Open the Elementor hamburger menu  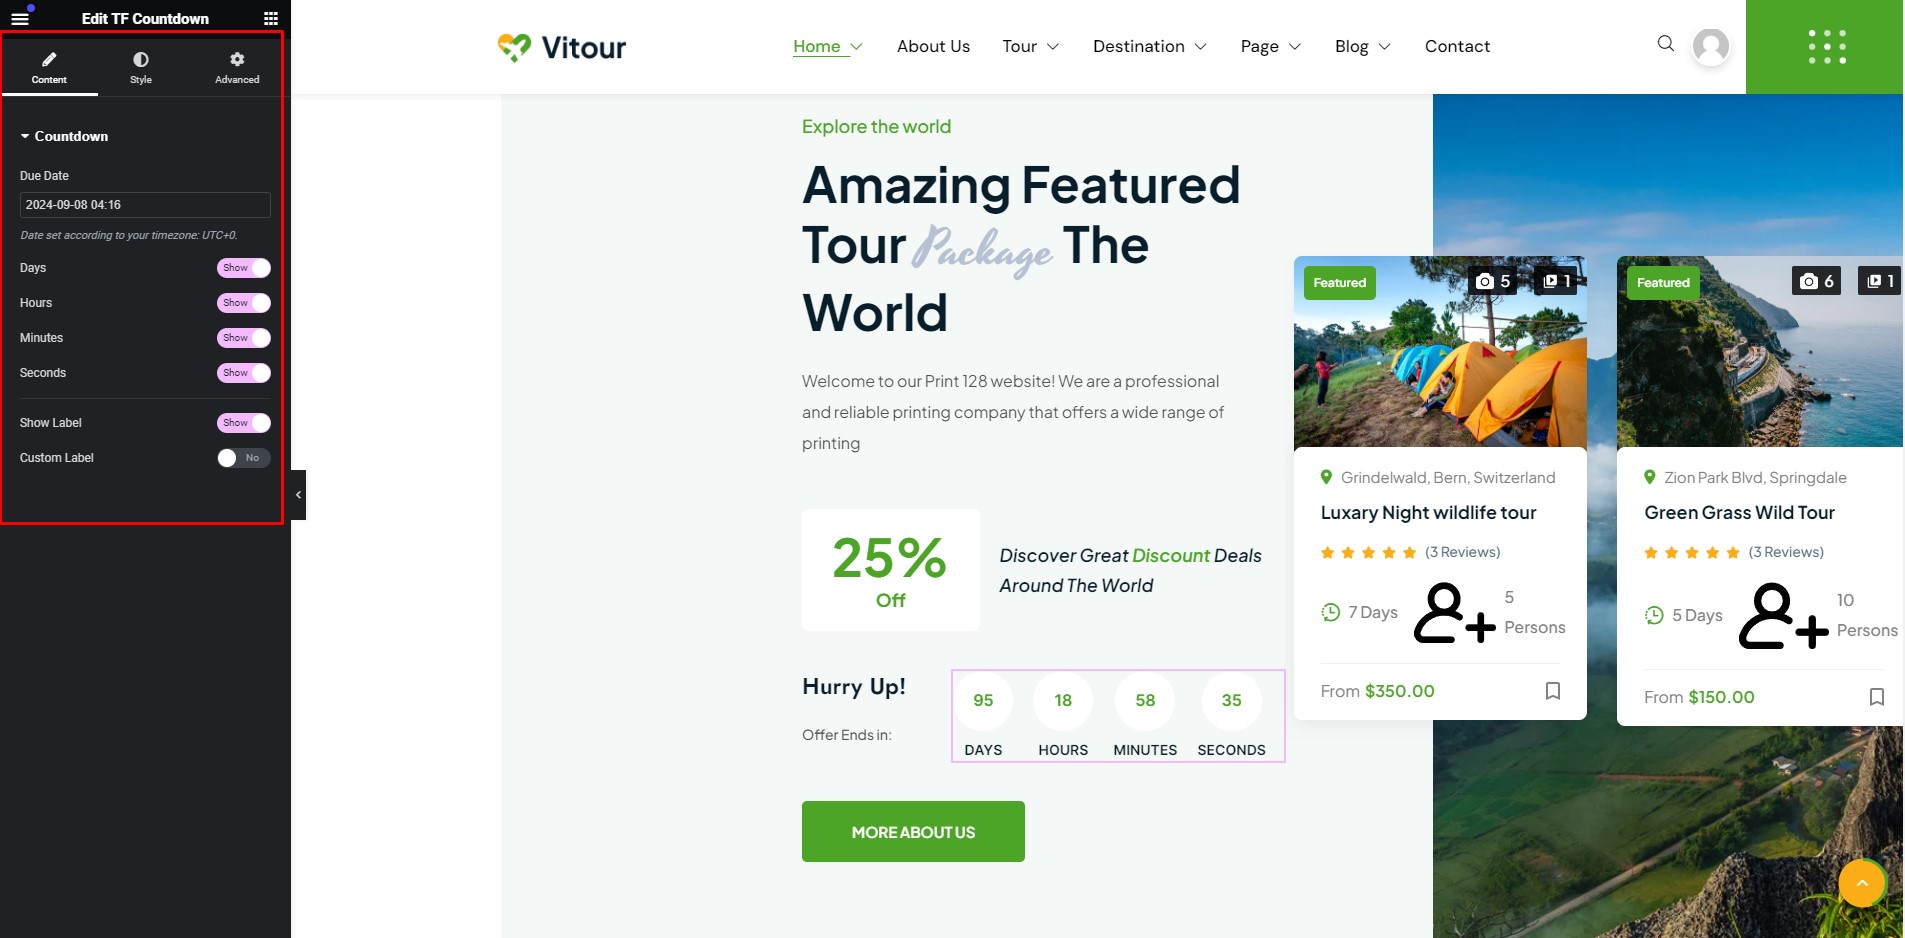pyautogui.click(x=20, y=18)
